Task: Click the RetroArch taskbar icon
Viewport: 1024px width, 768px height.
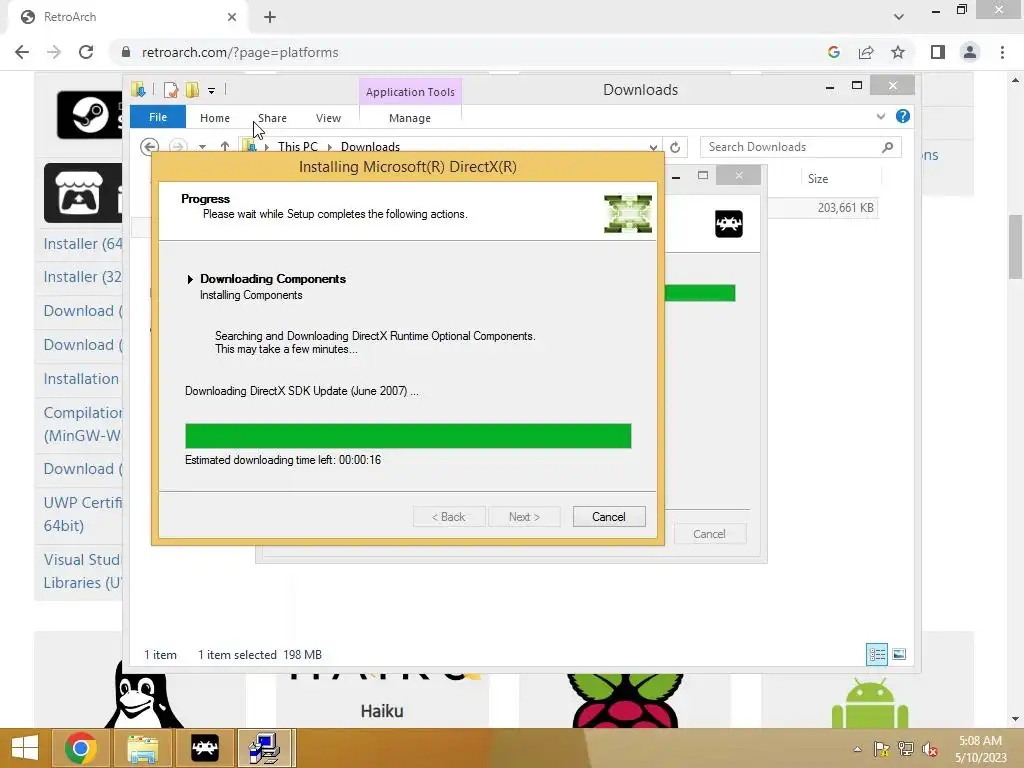Action: pos(204,748)
